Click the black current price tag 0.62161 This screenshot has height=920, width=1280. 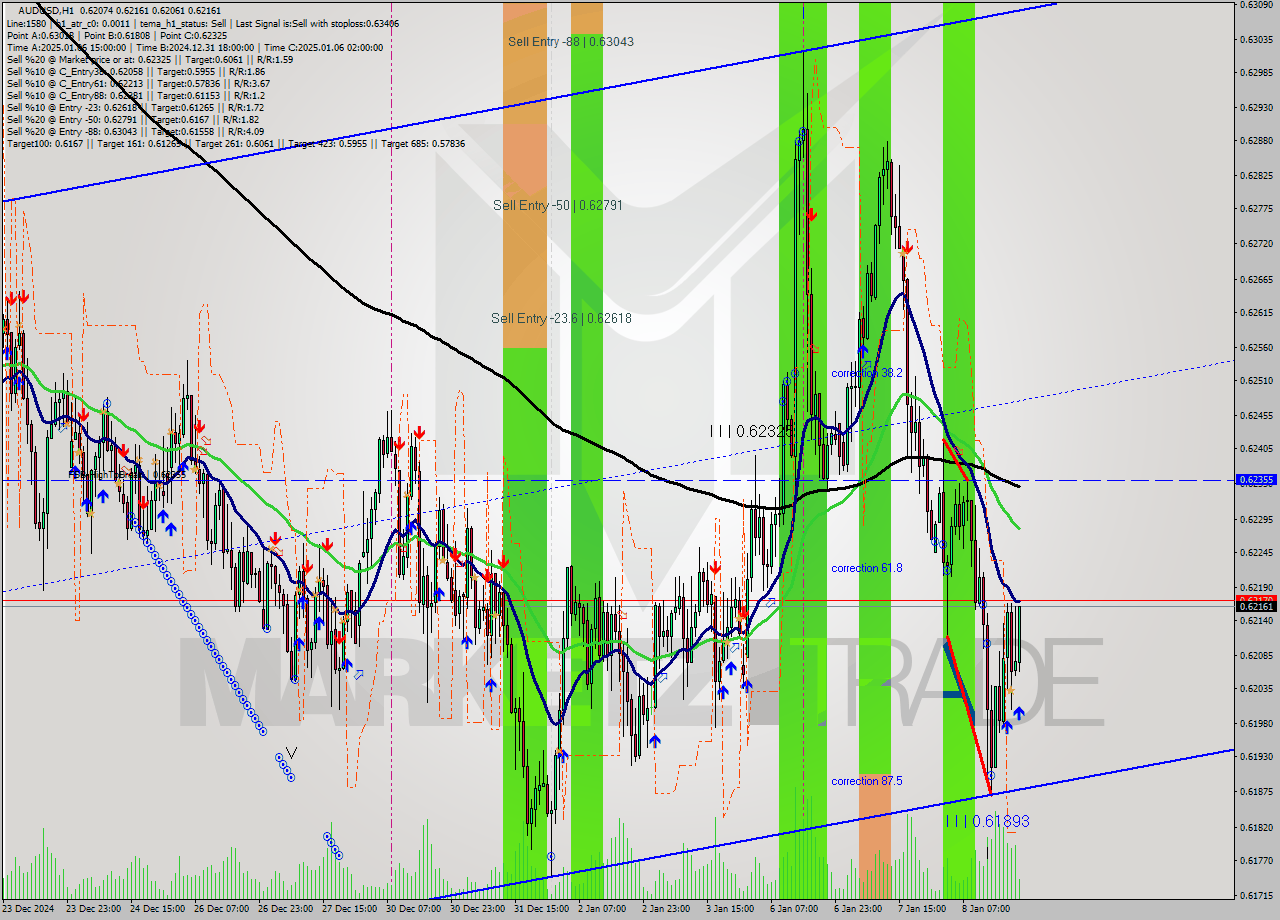click(x=1257, y=606)
